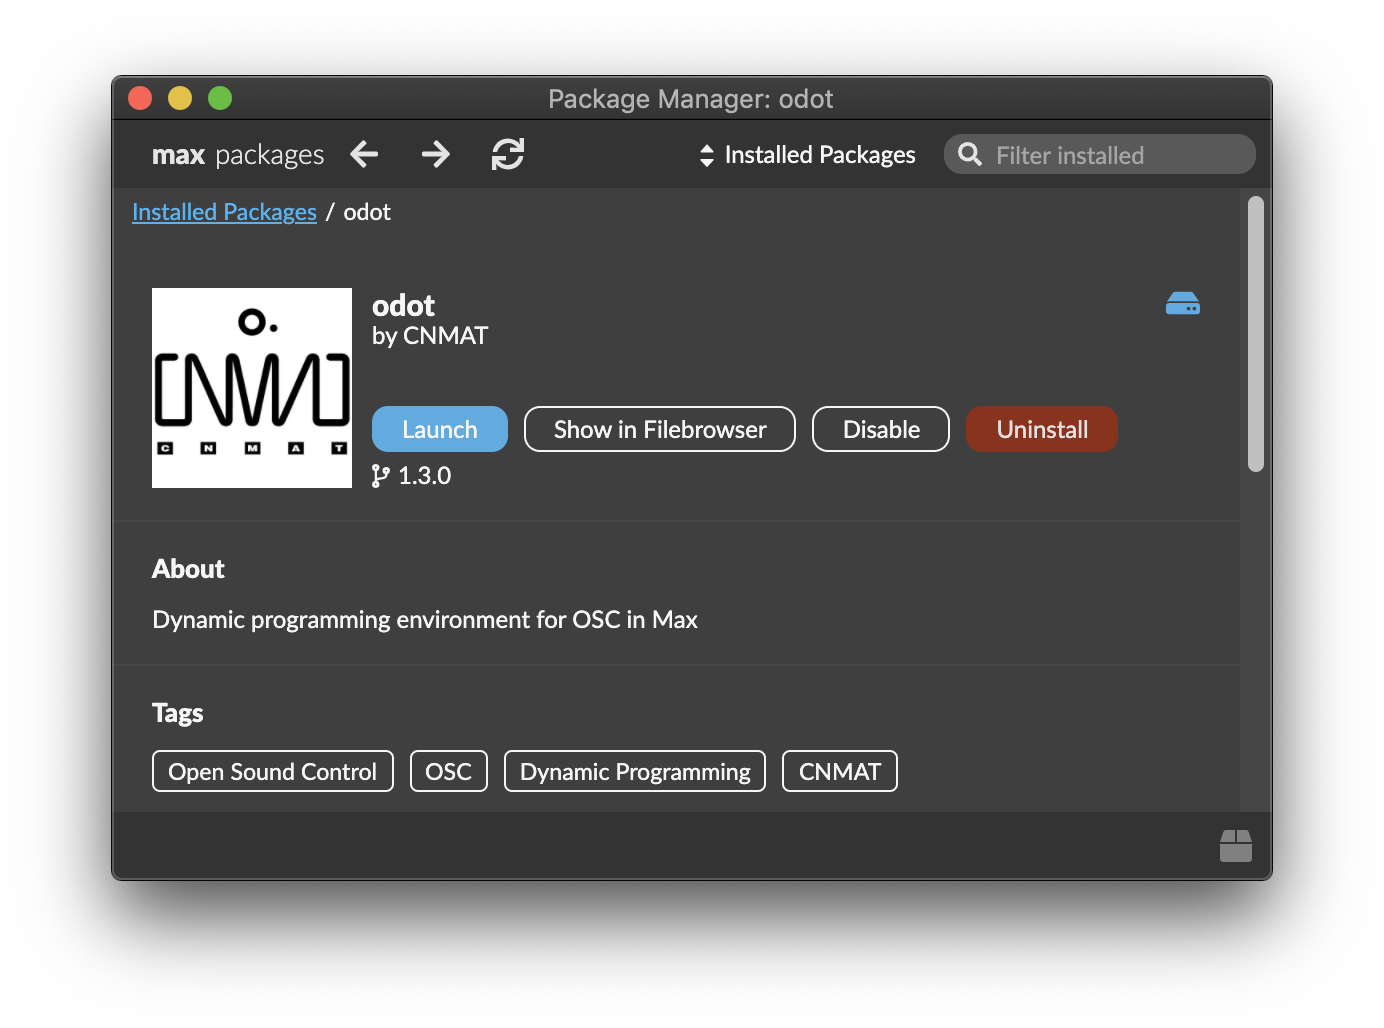Click the 'by CNMAT' author text
Image resolution: width=1384 pixels, height=1028 pixels.
click(x=430, y=336)
